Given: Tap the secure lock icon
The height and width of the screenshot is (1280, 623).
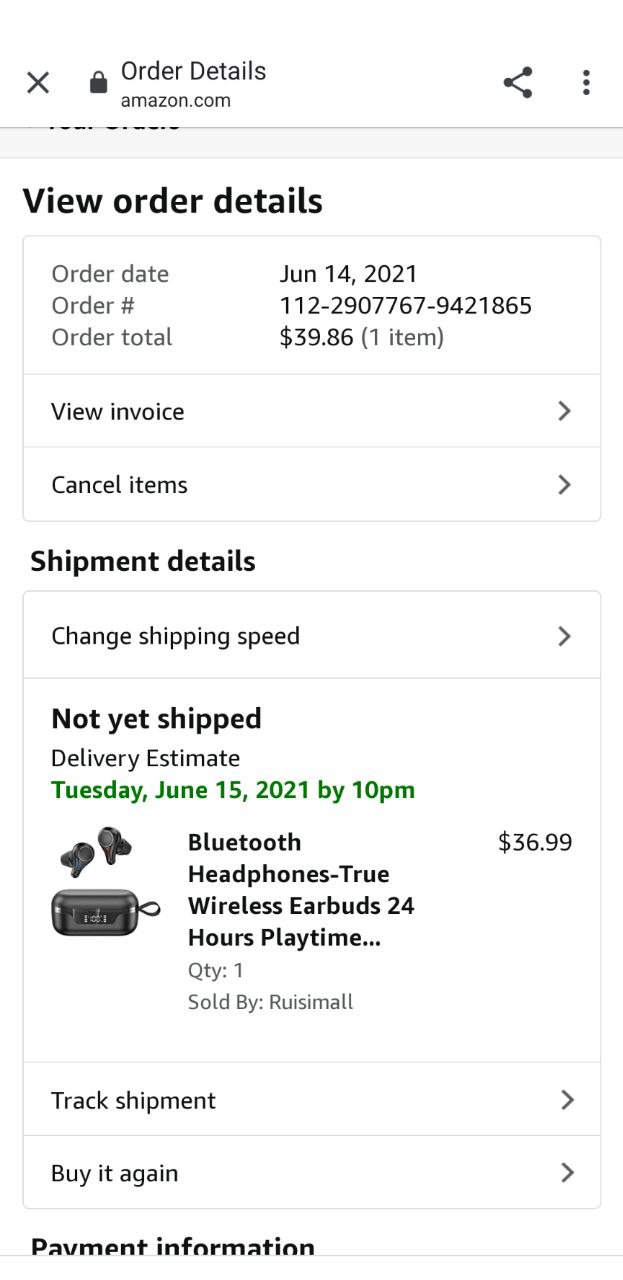Looking at the screenshot, I should [x=98, y=83].
